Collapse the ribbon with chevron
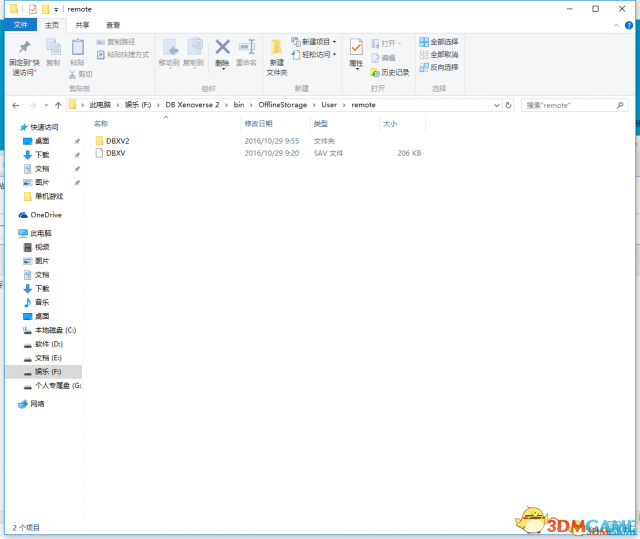640x539 pixels. pyautogui.click(x=616, y=25)
